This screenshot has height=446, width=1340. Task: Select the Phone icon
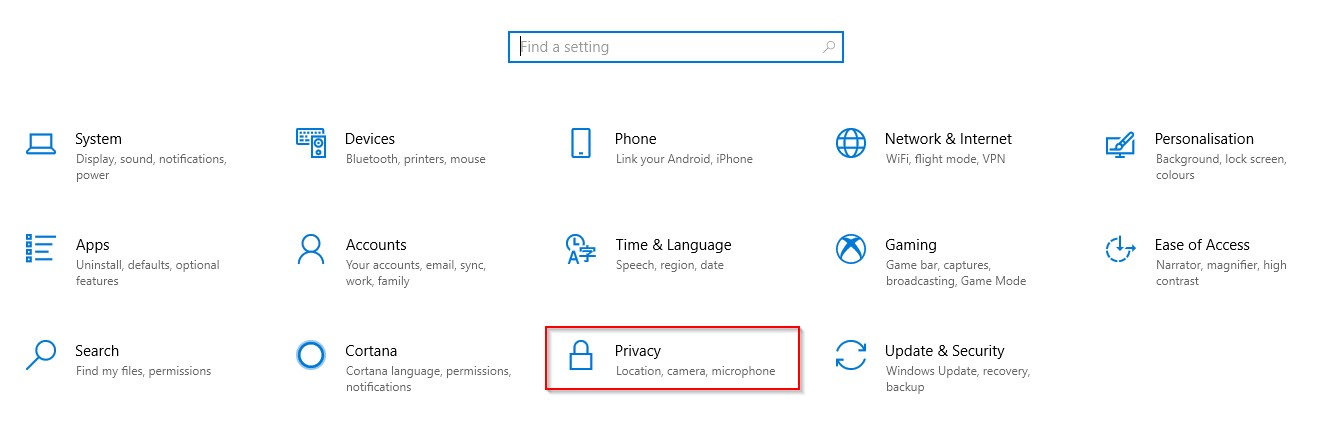[581, 143]
